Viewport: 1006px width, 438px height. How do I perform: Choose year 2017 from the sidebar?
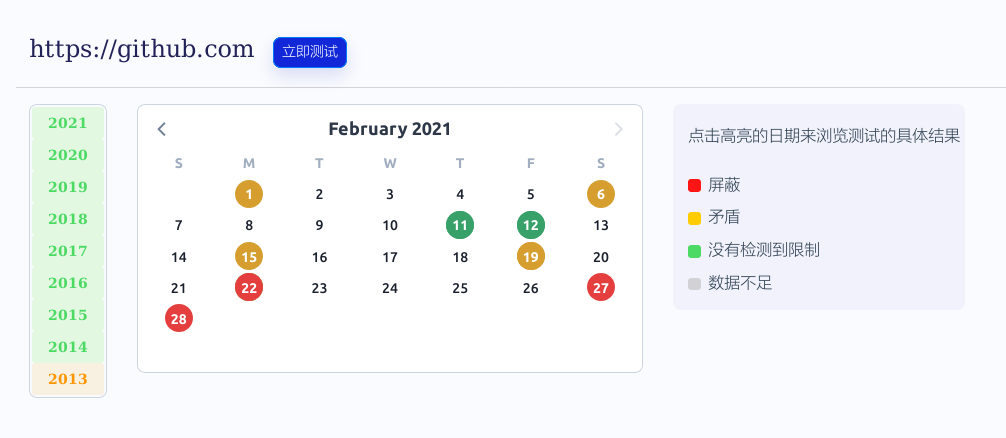[x=68, y=251]
